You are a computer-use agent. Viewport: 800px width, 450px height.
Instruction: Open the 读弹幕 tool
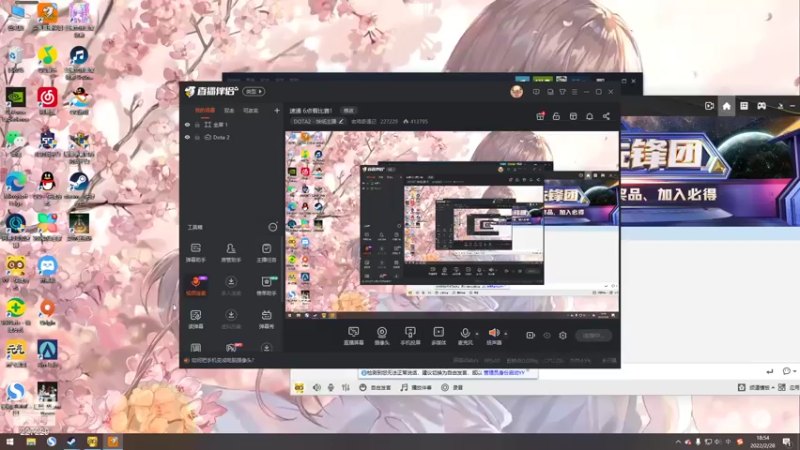(x=195, y=319)
